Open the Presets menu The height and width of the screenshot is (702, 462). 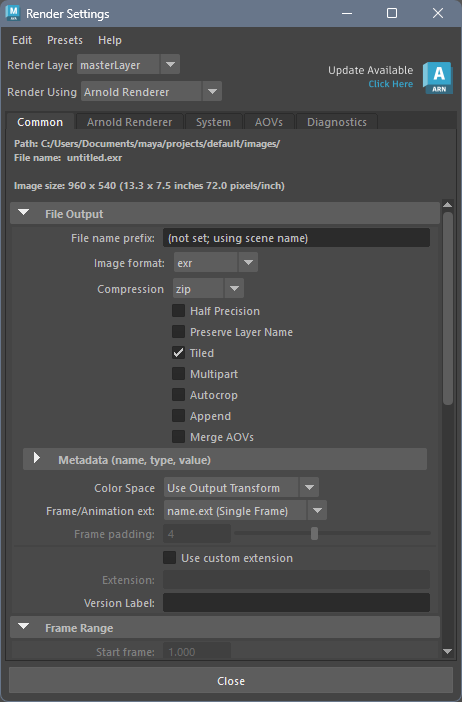(65, 40)
